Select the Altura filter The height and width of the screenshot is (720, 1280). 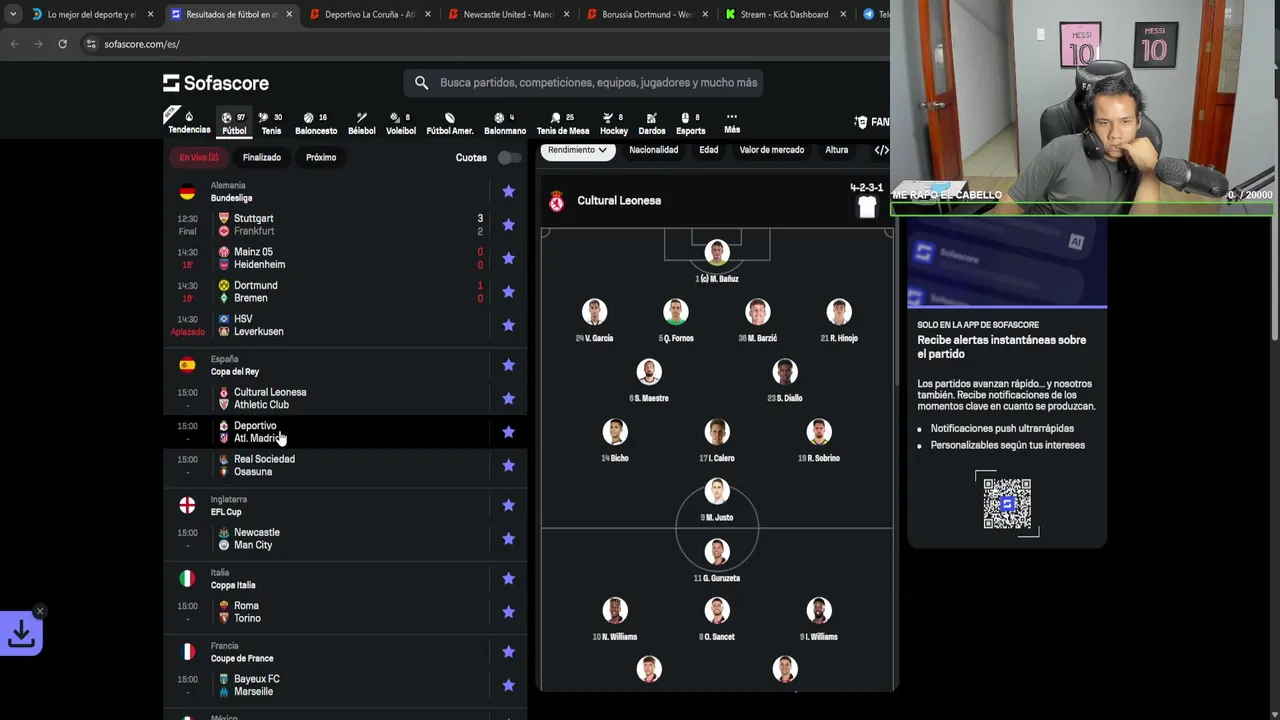837,150
